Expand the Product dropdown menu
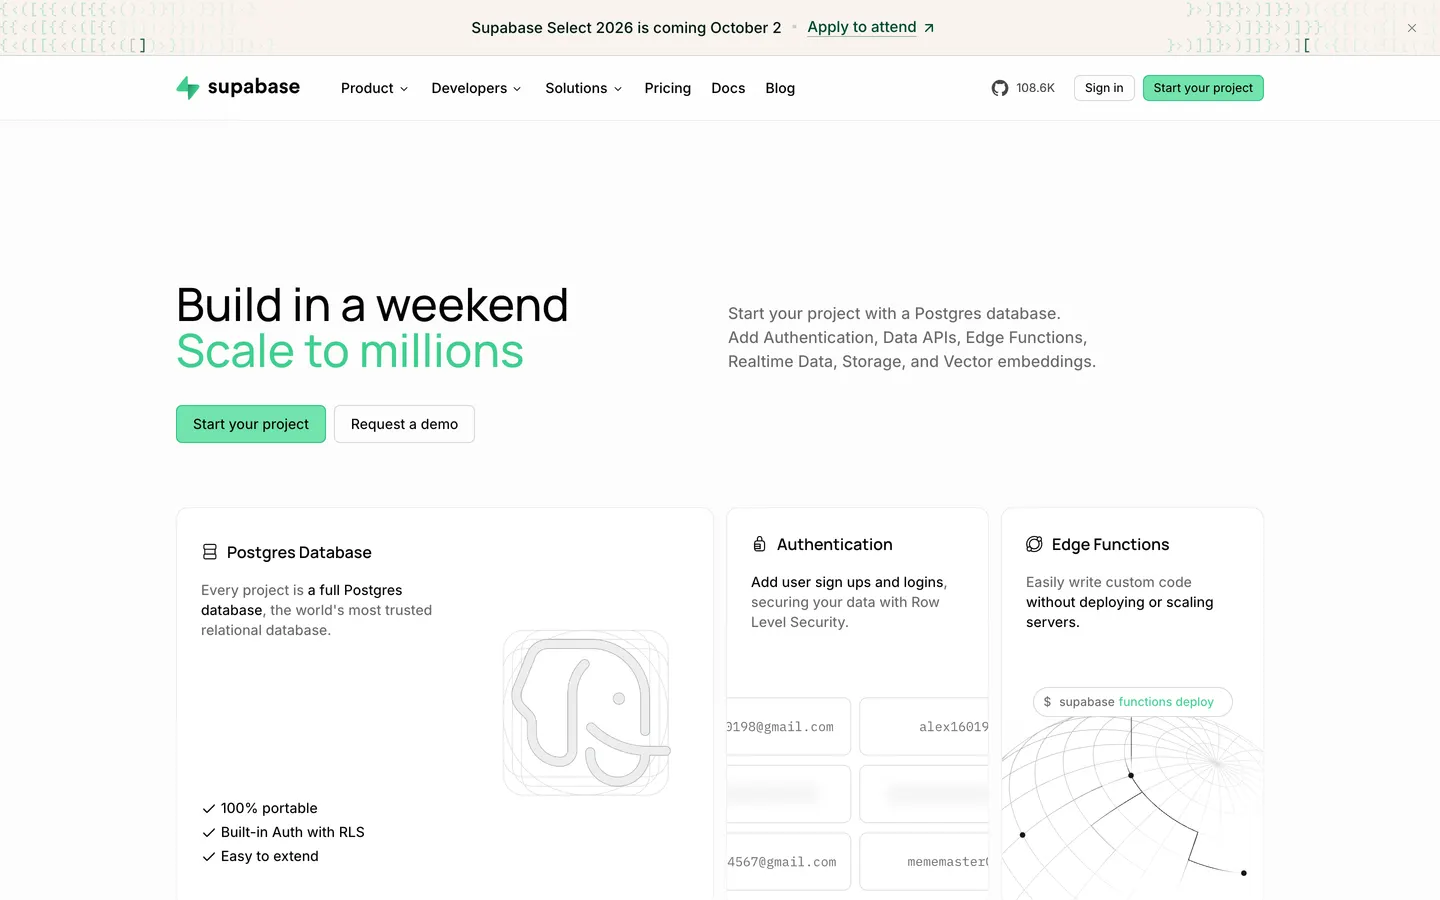 [x=374, y=88]
